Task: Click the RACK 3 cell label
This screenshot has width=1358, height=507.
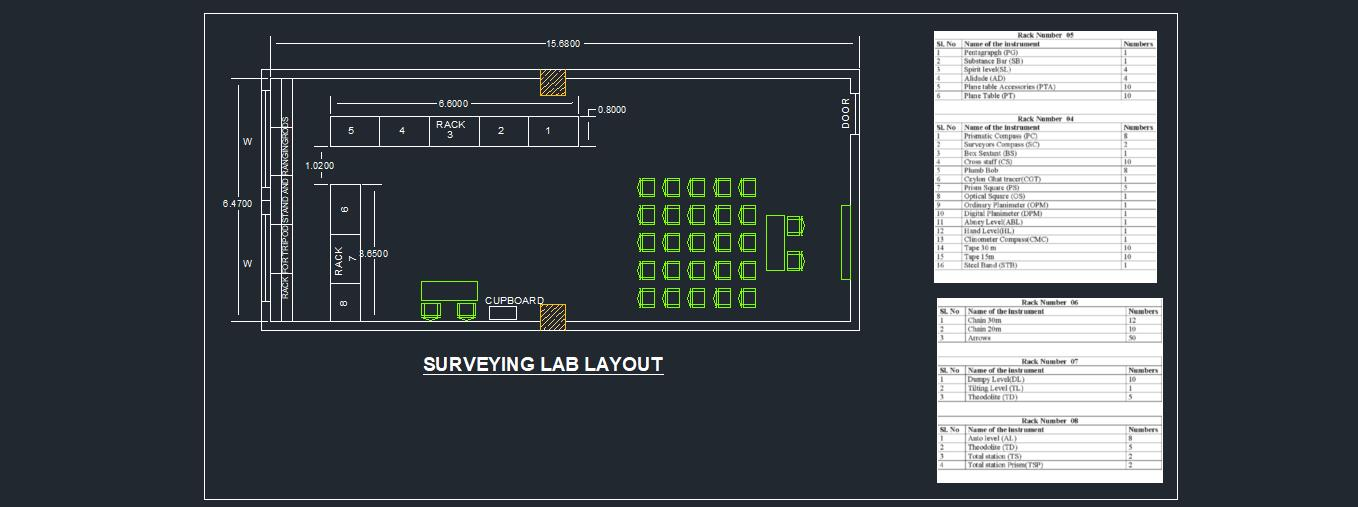Action: 451,130
